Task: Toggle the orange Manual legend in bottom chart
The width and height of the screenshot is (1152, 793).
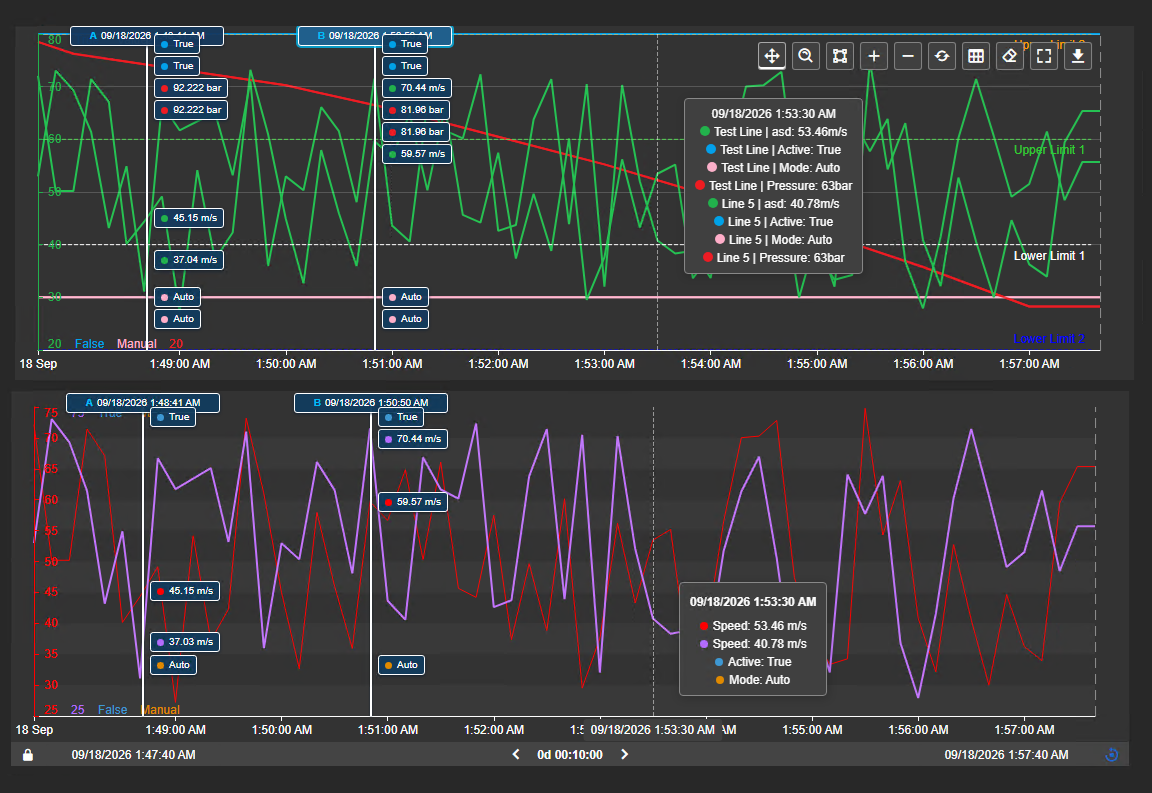Action: click(x=160, y=710)
